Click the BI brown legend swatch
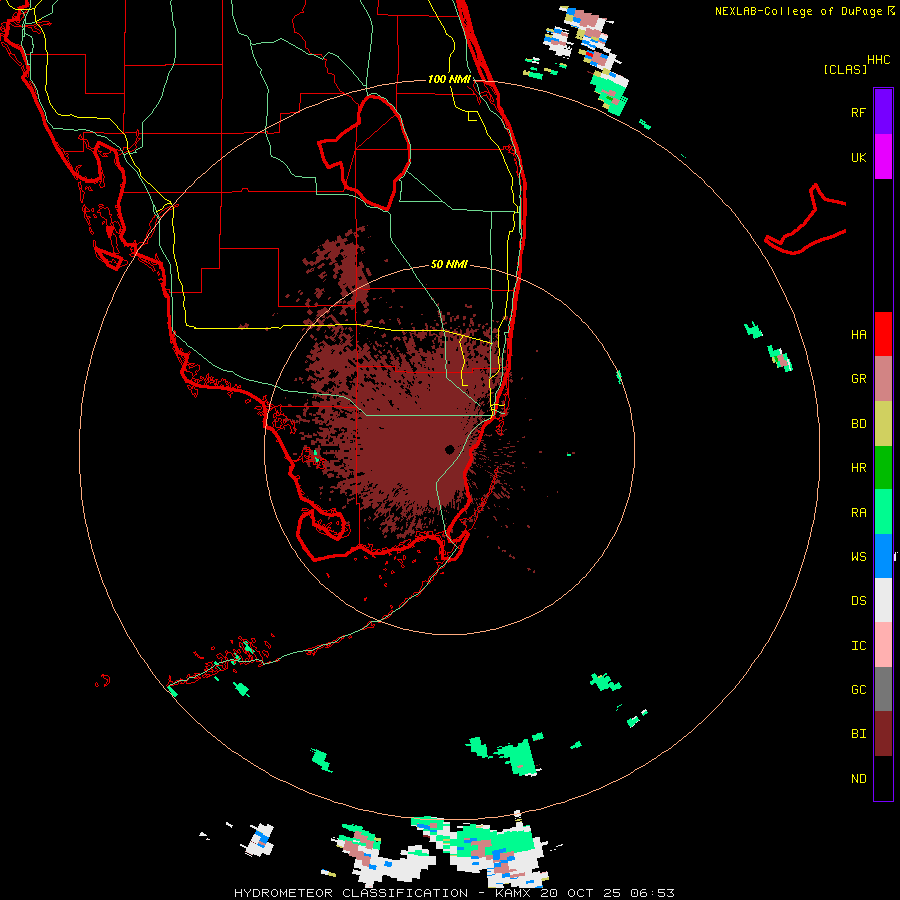The image size is (900, 900). (883, 734)
